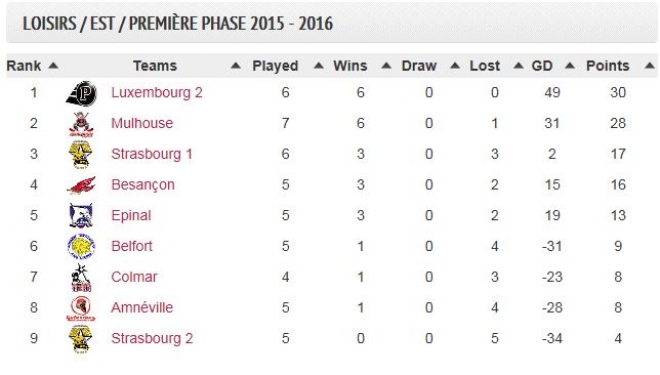Sort by Wins column arrow

click(x=386, y=66)
